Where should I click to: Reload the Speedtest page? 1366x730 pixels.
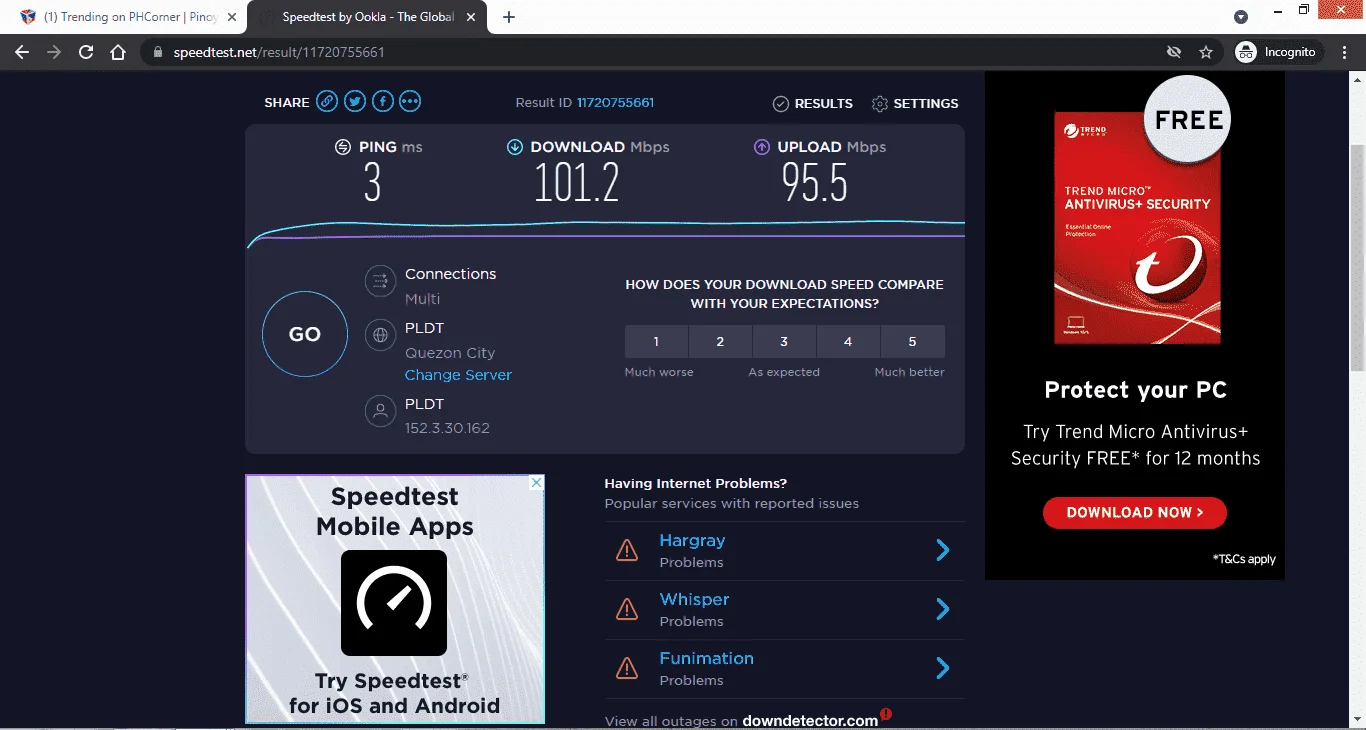coord(86,52)
